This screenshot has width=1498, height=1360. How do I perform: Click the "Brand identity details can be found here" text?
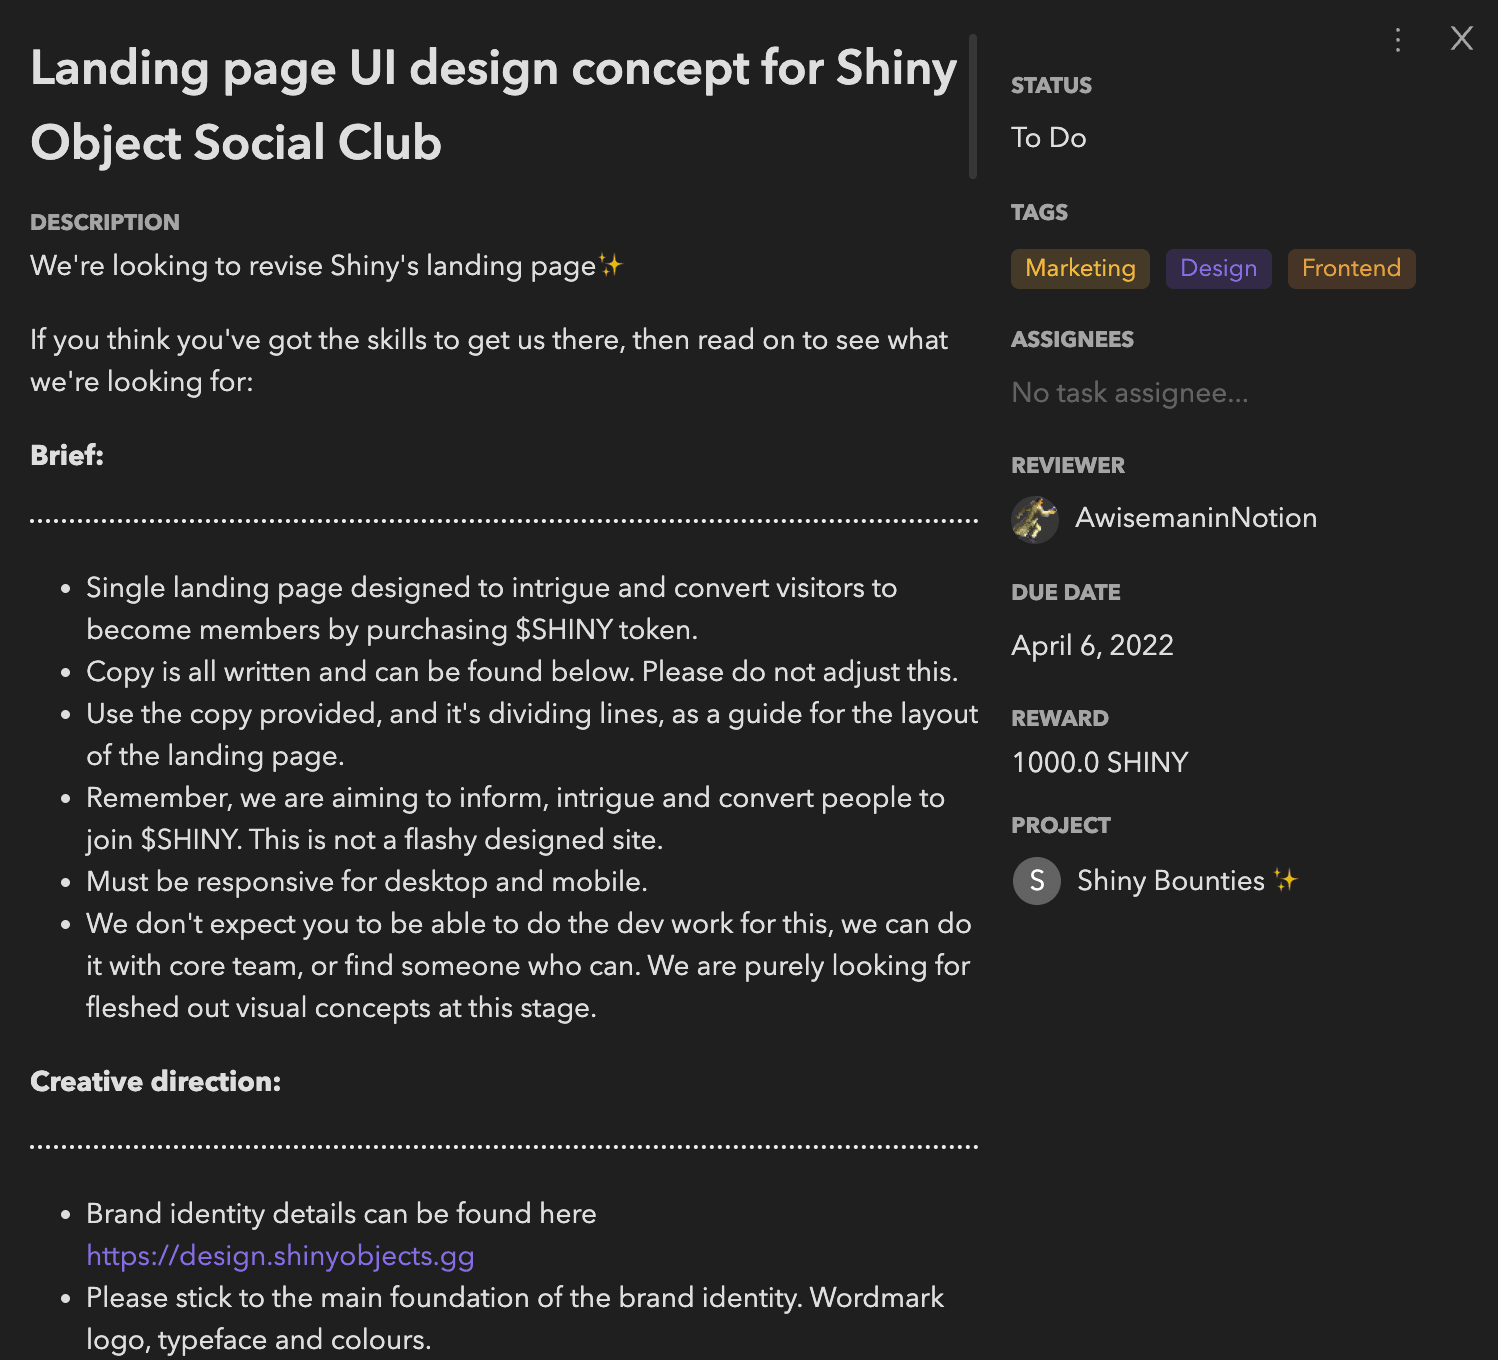coord(341,1214)
